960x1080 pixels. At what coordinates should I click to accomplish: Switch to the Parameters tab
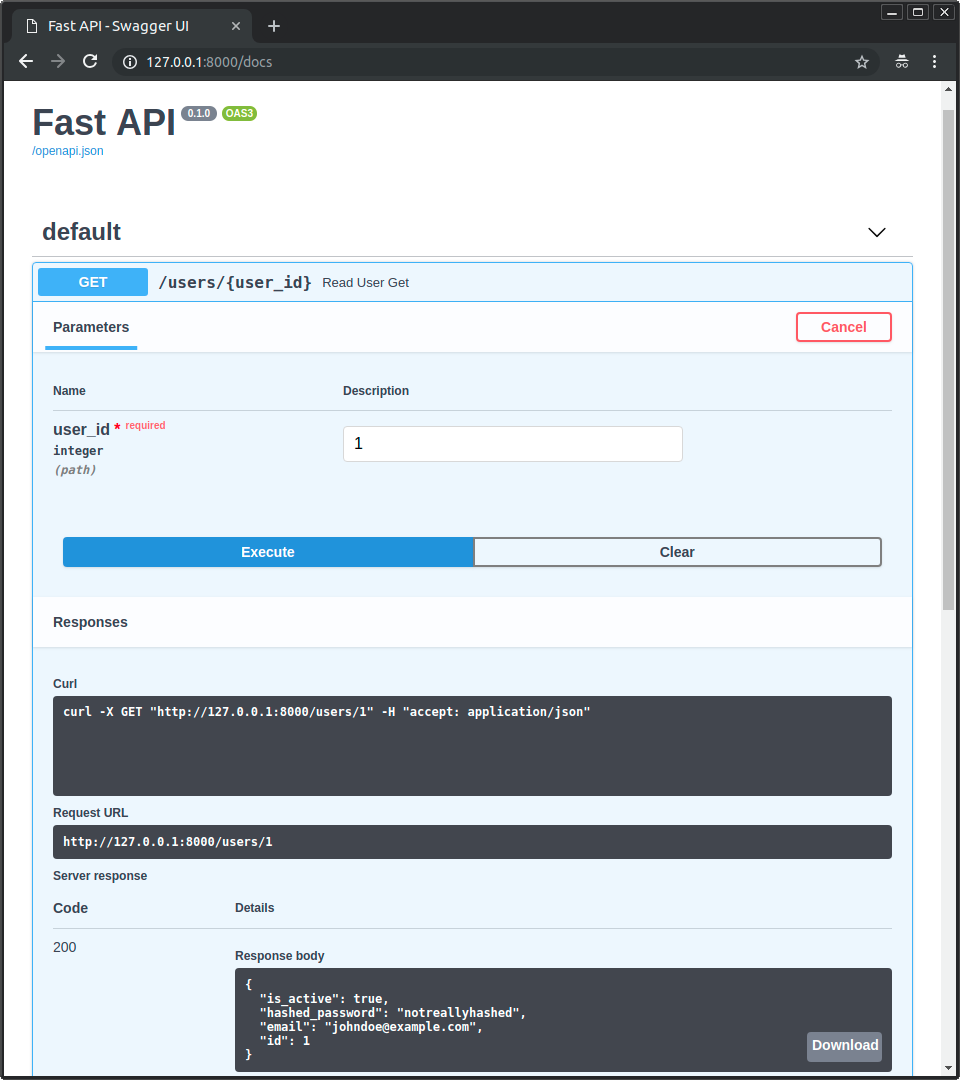point(91,327)
